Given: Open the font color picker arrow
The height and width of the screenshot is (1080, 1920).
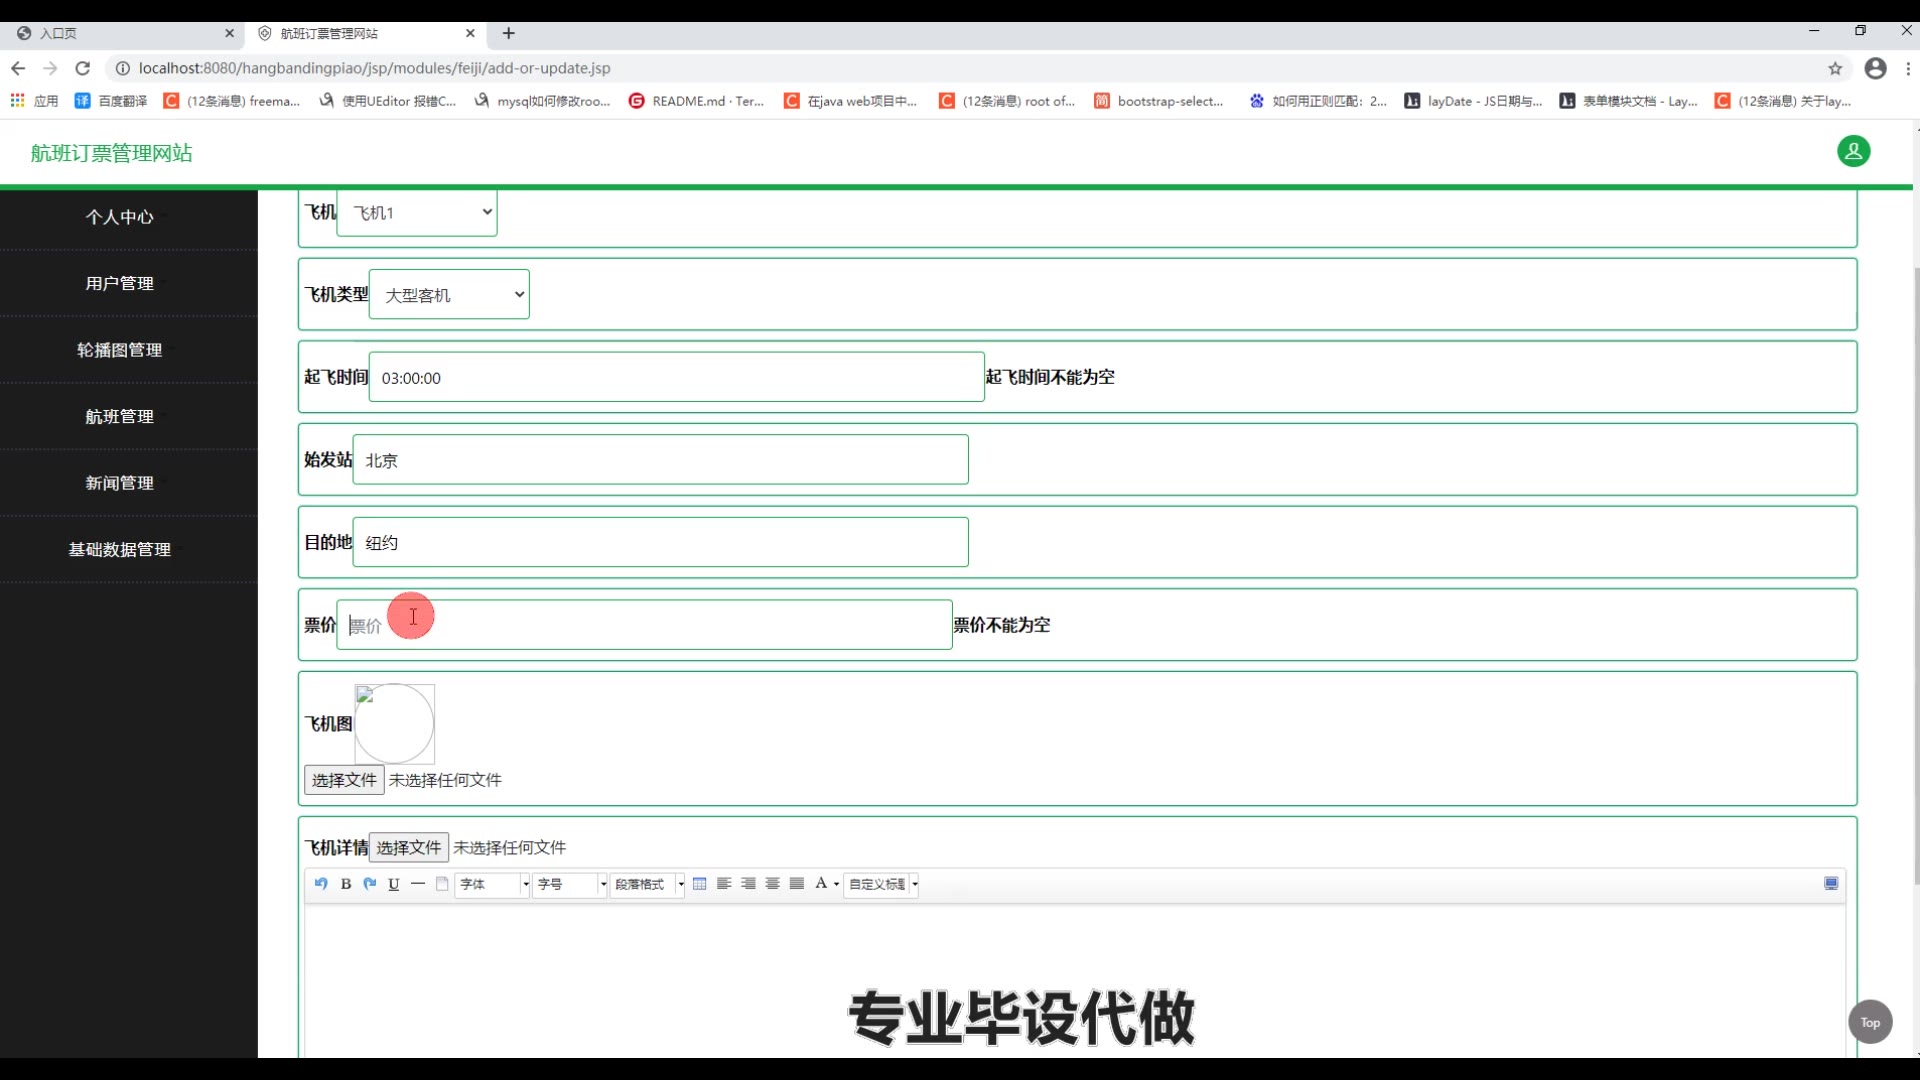Looking at the screenshot, I should pyautogui.click(x=837, y=885).
